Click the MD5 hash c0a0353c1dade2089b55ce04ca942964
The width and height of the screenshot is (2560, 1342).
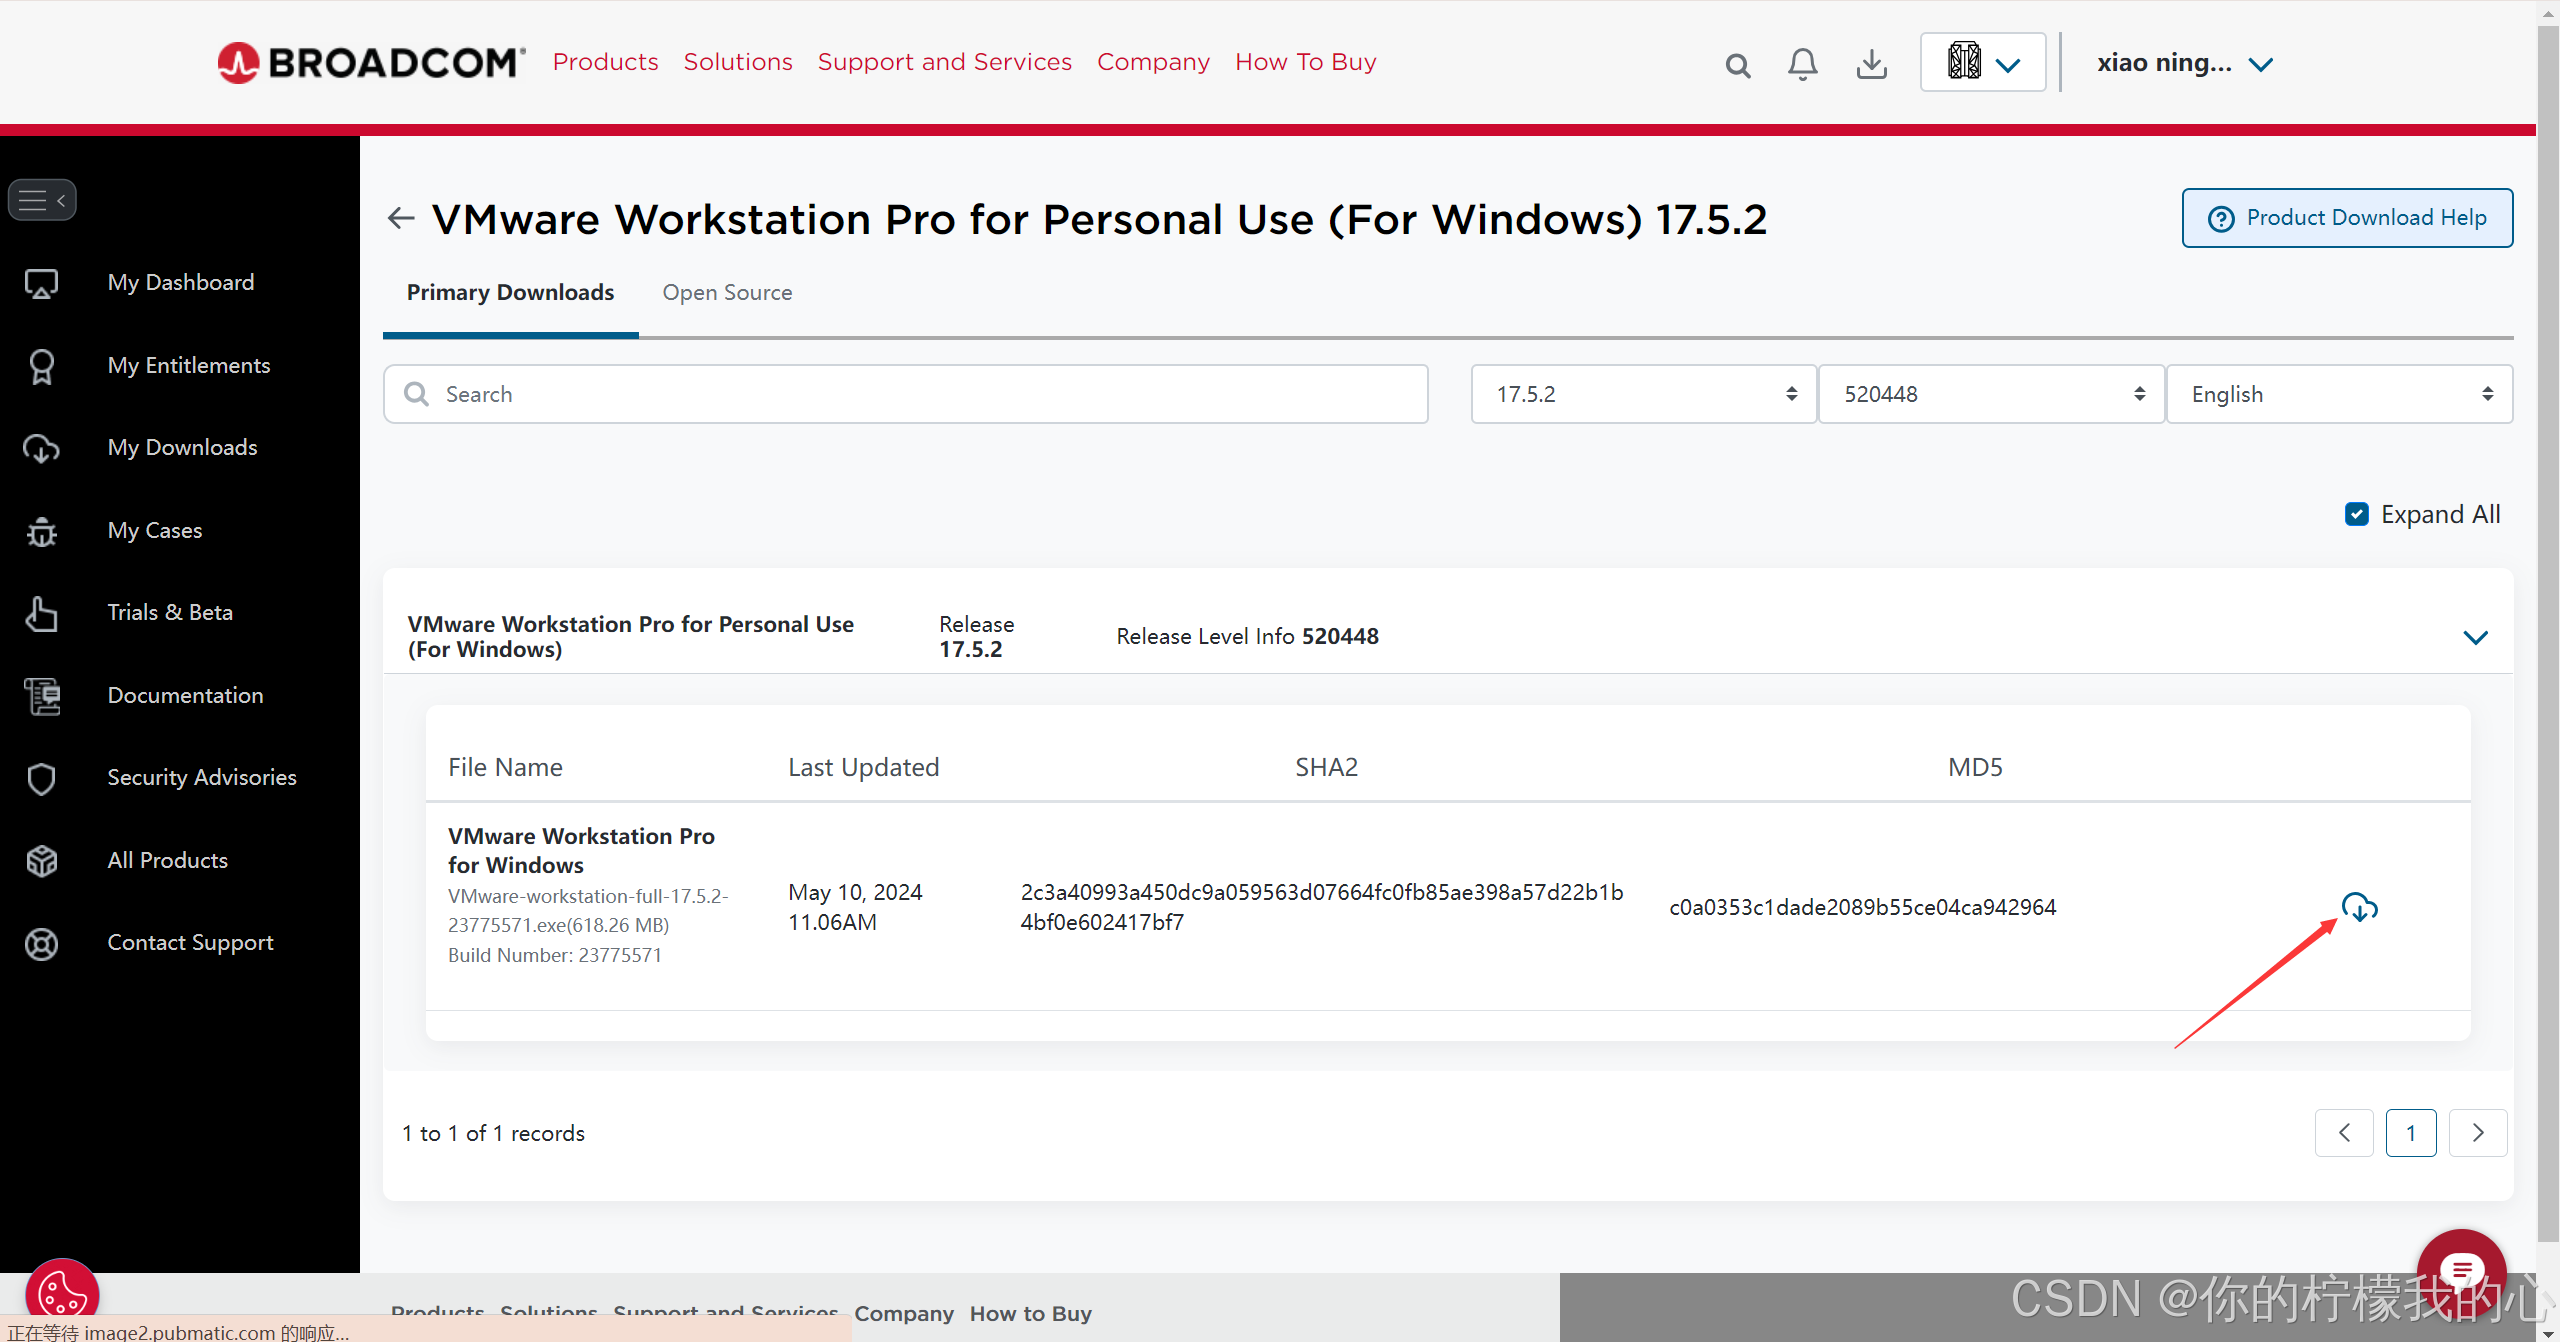(1862, 907)
